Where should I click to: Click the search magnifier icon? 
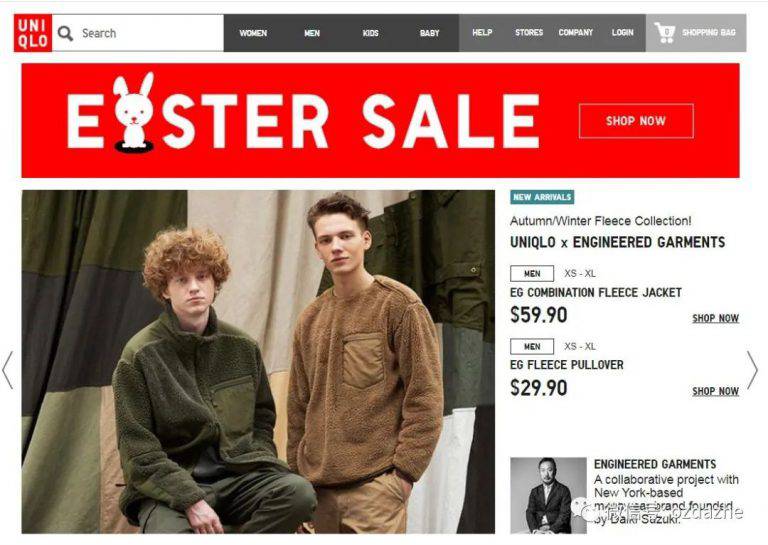(x=65, y=33)
